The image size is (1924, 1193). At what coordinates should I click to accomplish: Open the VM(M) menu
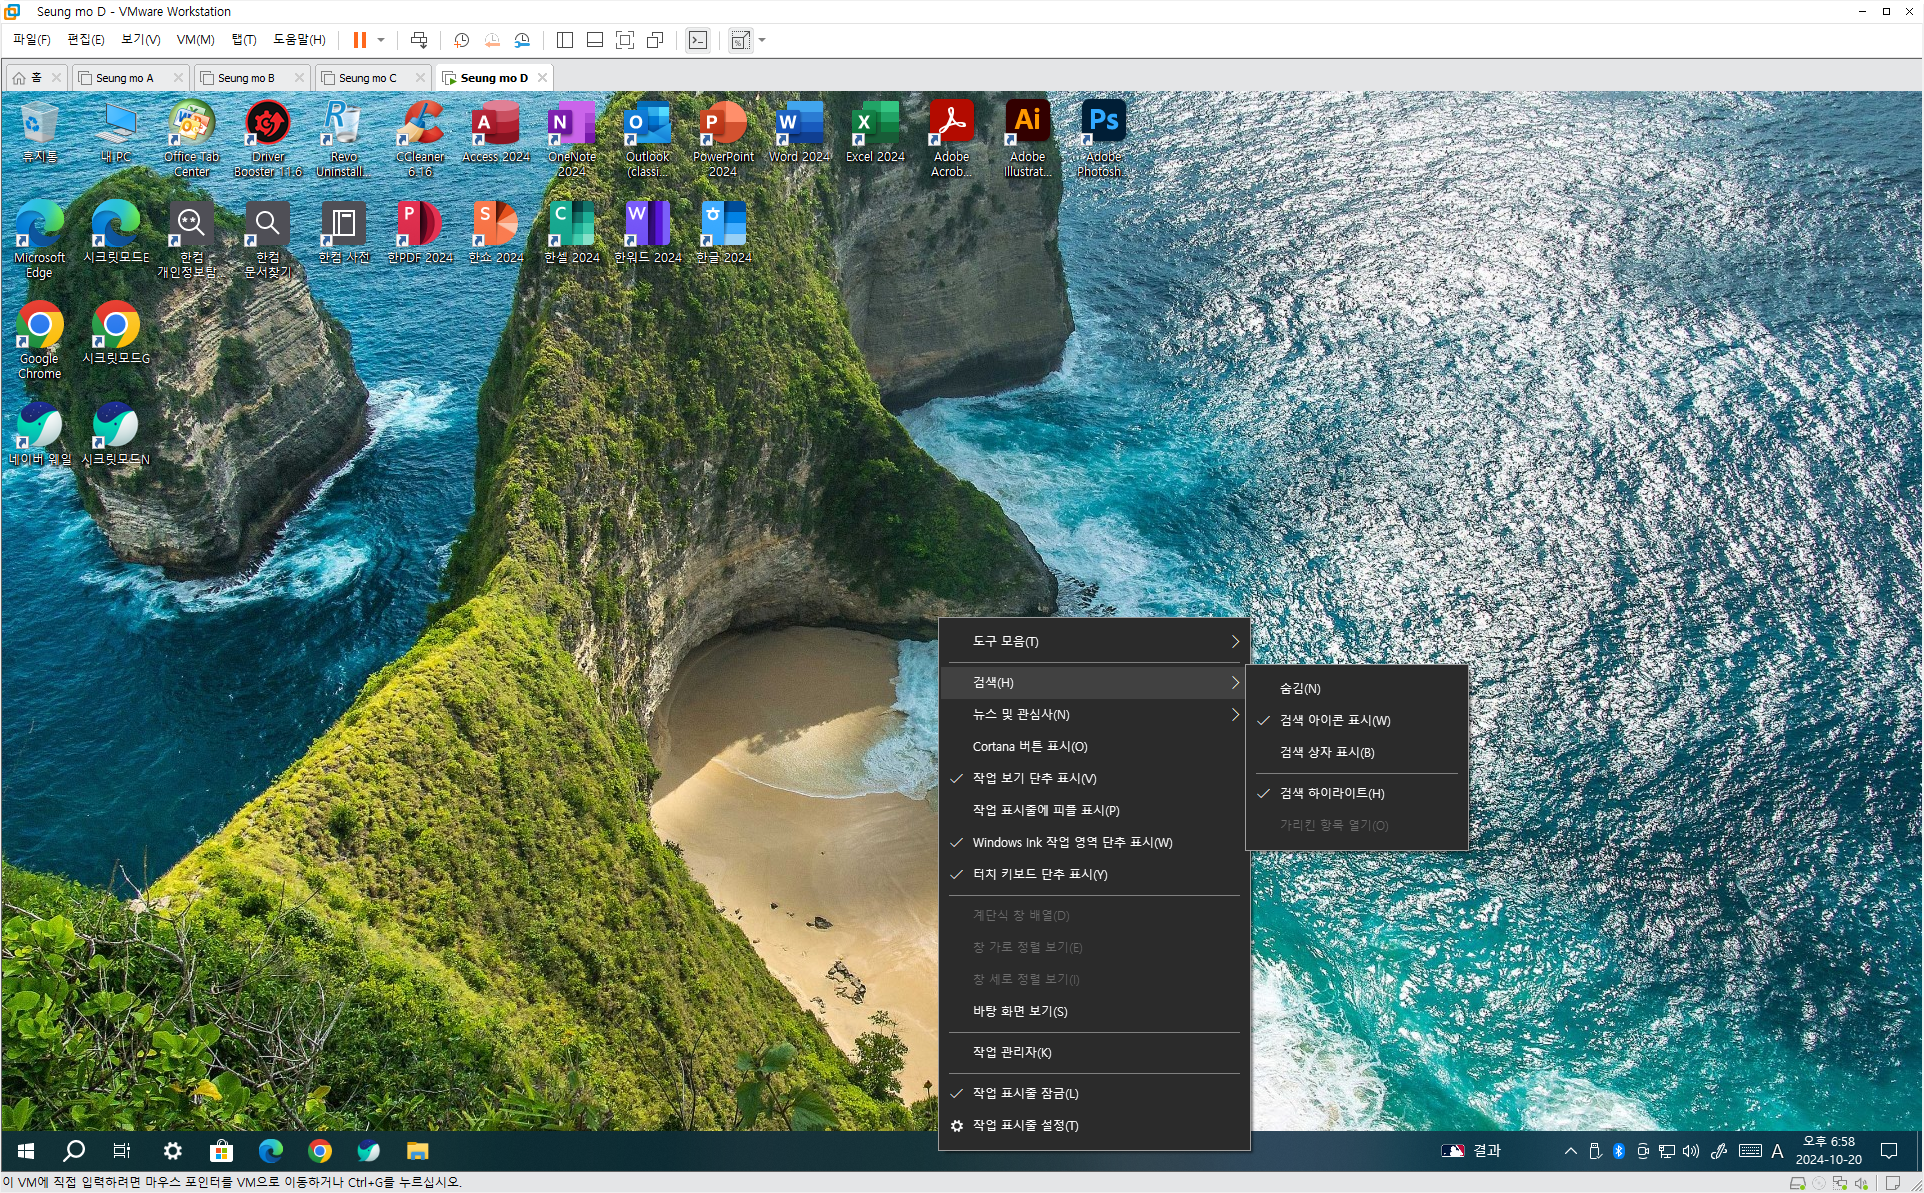click(195, 40)
